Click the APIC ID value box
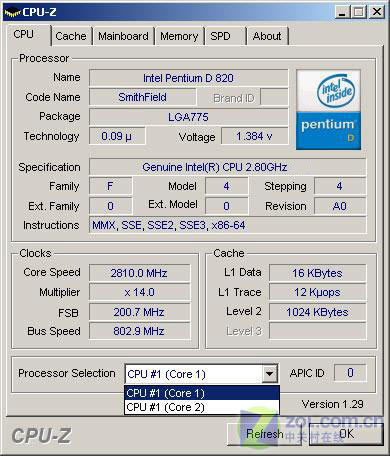390x456 pixels. point(350,373)
